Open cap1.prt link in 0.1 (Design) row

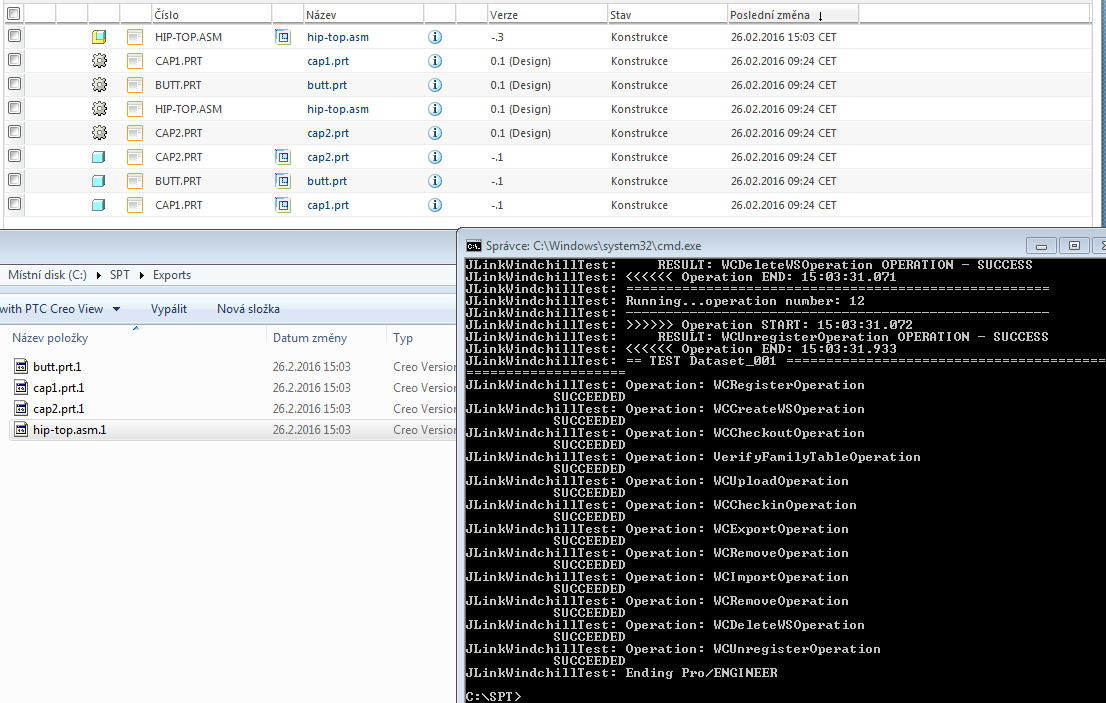tap(328, 61)
